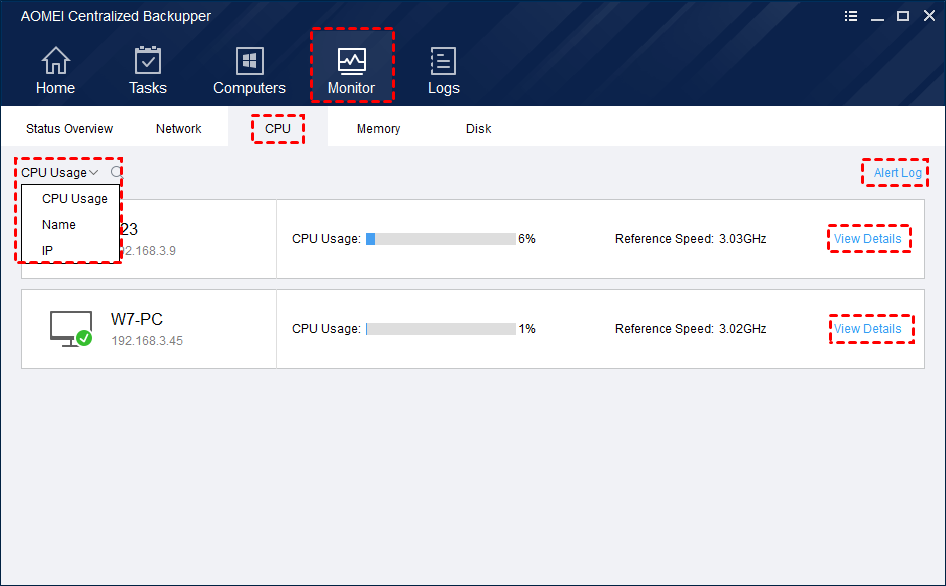Switch to the Memory tab
The height and width of the screenshot is (586, 946).
coord(378,129)
